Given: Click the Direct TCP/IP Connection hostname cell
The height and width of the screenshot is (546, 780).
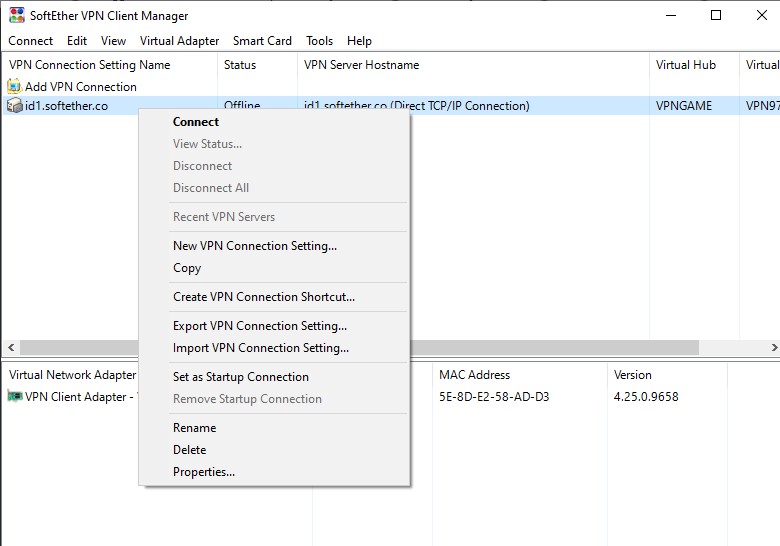Looking at the screenshot, I should (x=417, y=105).
